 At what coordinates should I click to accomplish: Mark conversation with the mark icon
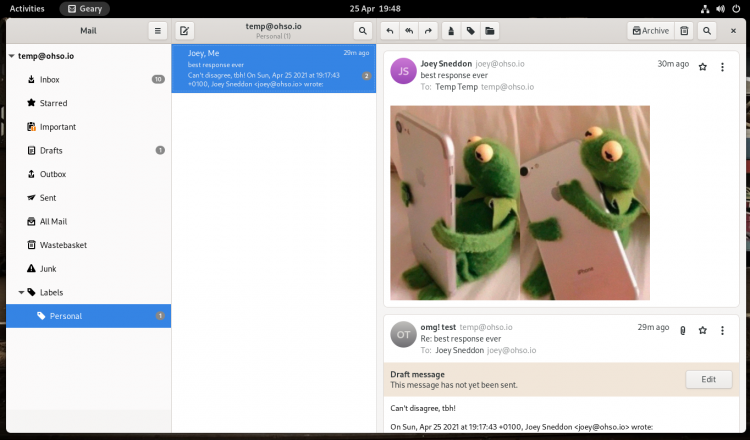[x=451, y=31]
